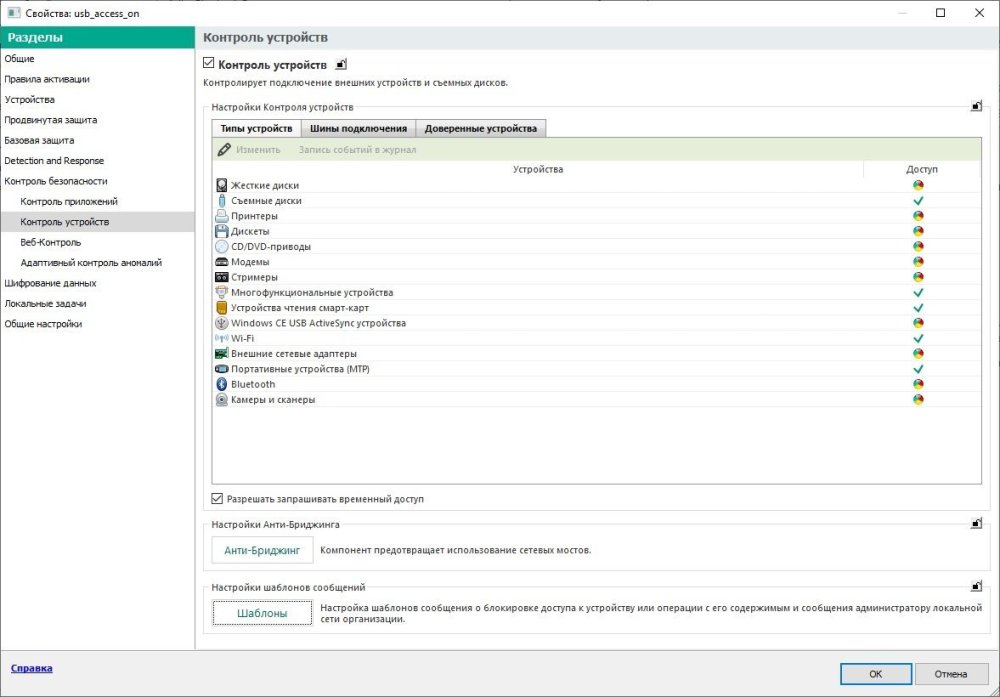Toggle lock for Настройки Анти-Бриджинга
The width and height of the screenshot is (1000, 697).
click(976, 523)
